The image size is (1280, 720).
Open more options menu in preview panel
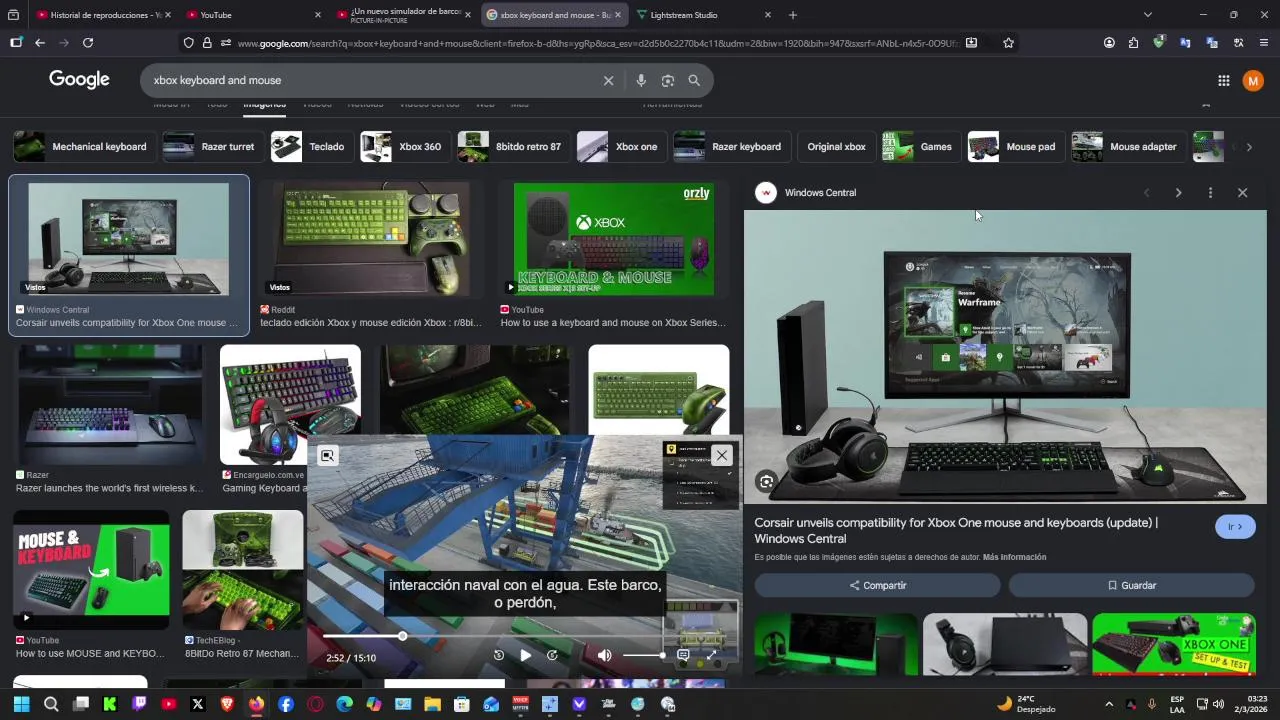[1210, 193]
